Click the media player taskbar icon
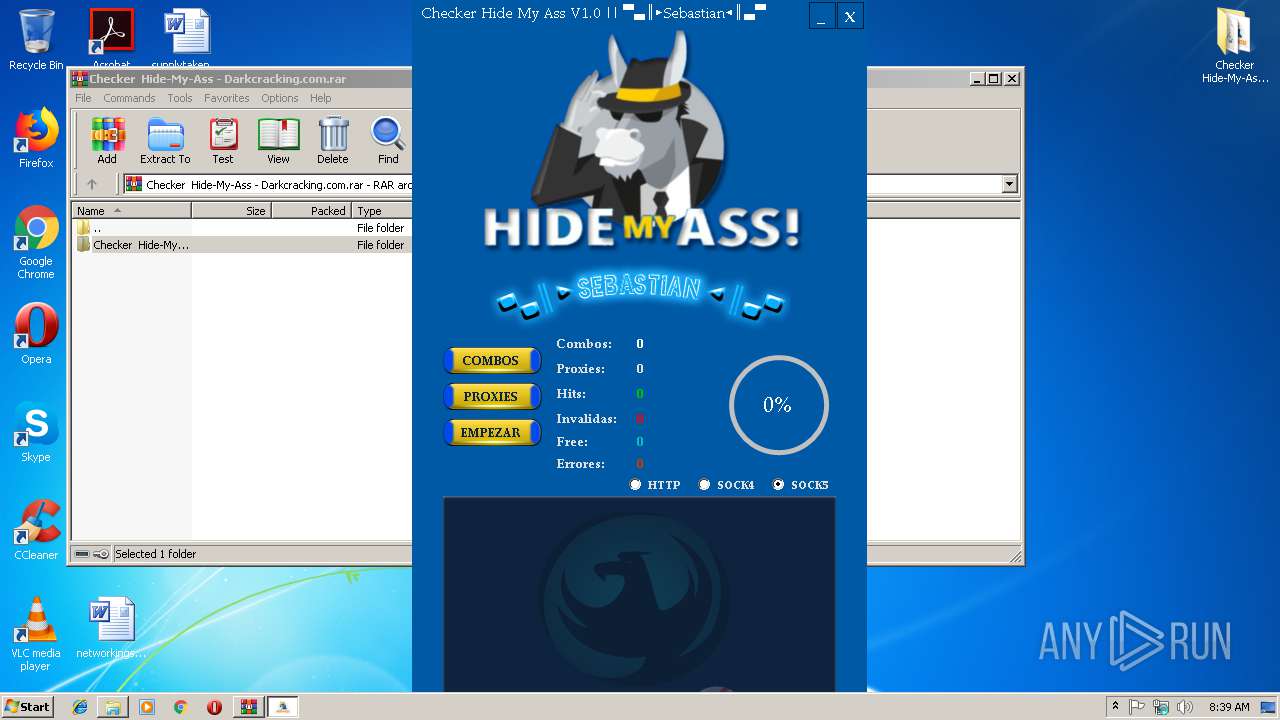Image resolution: width=1280 pixels, height=720 pixels. [147, 707]
